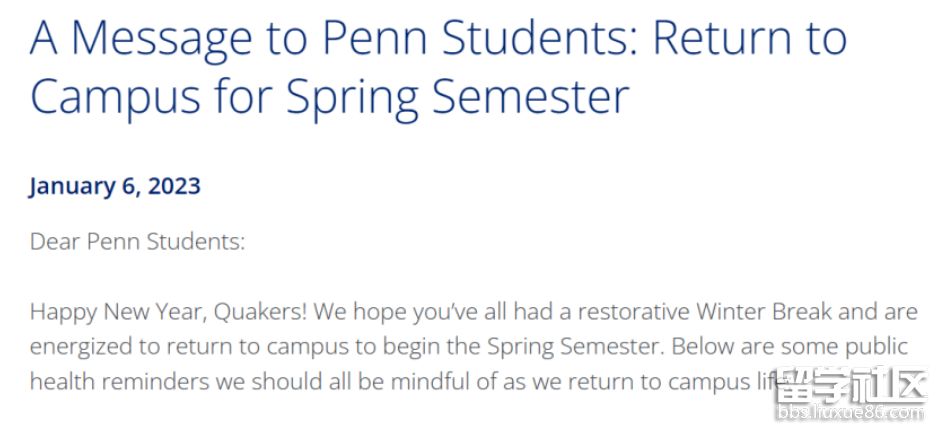Select the January 6, 2023 date
The image size is (941, 434).
tap(115, 186)
